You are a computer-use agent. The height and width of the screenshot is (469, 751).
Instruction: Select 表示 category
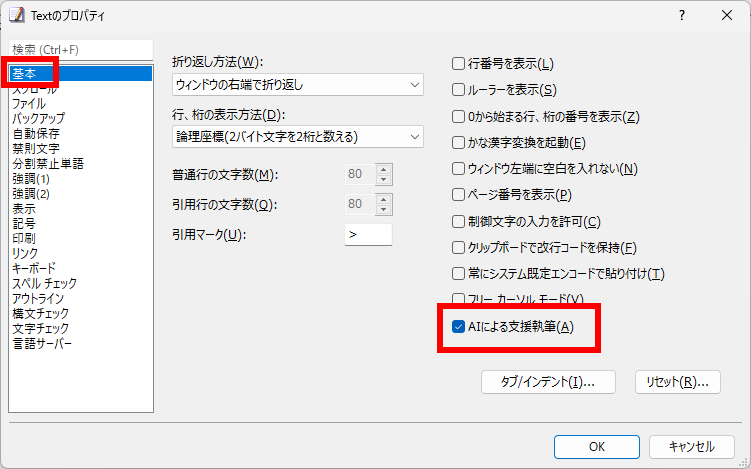pos(80,209)
